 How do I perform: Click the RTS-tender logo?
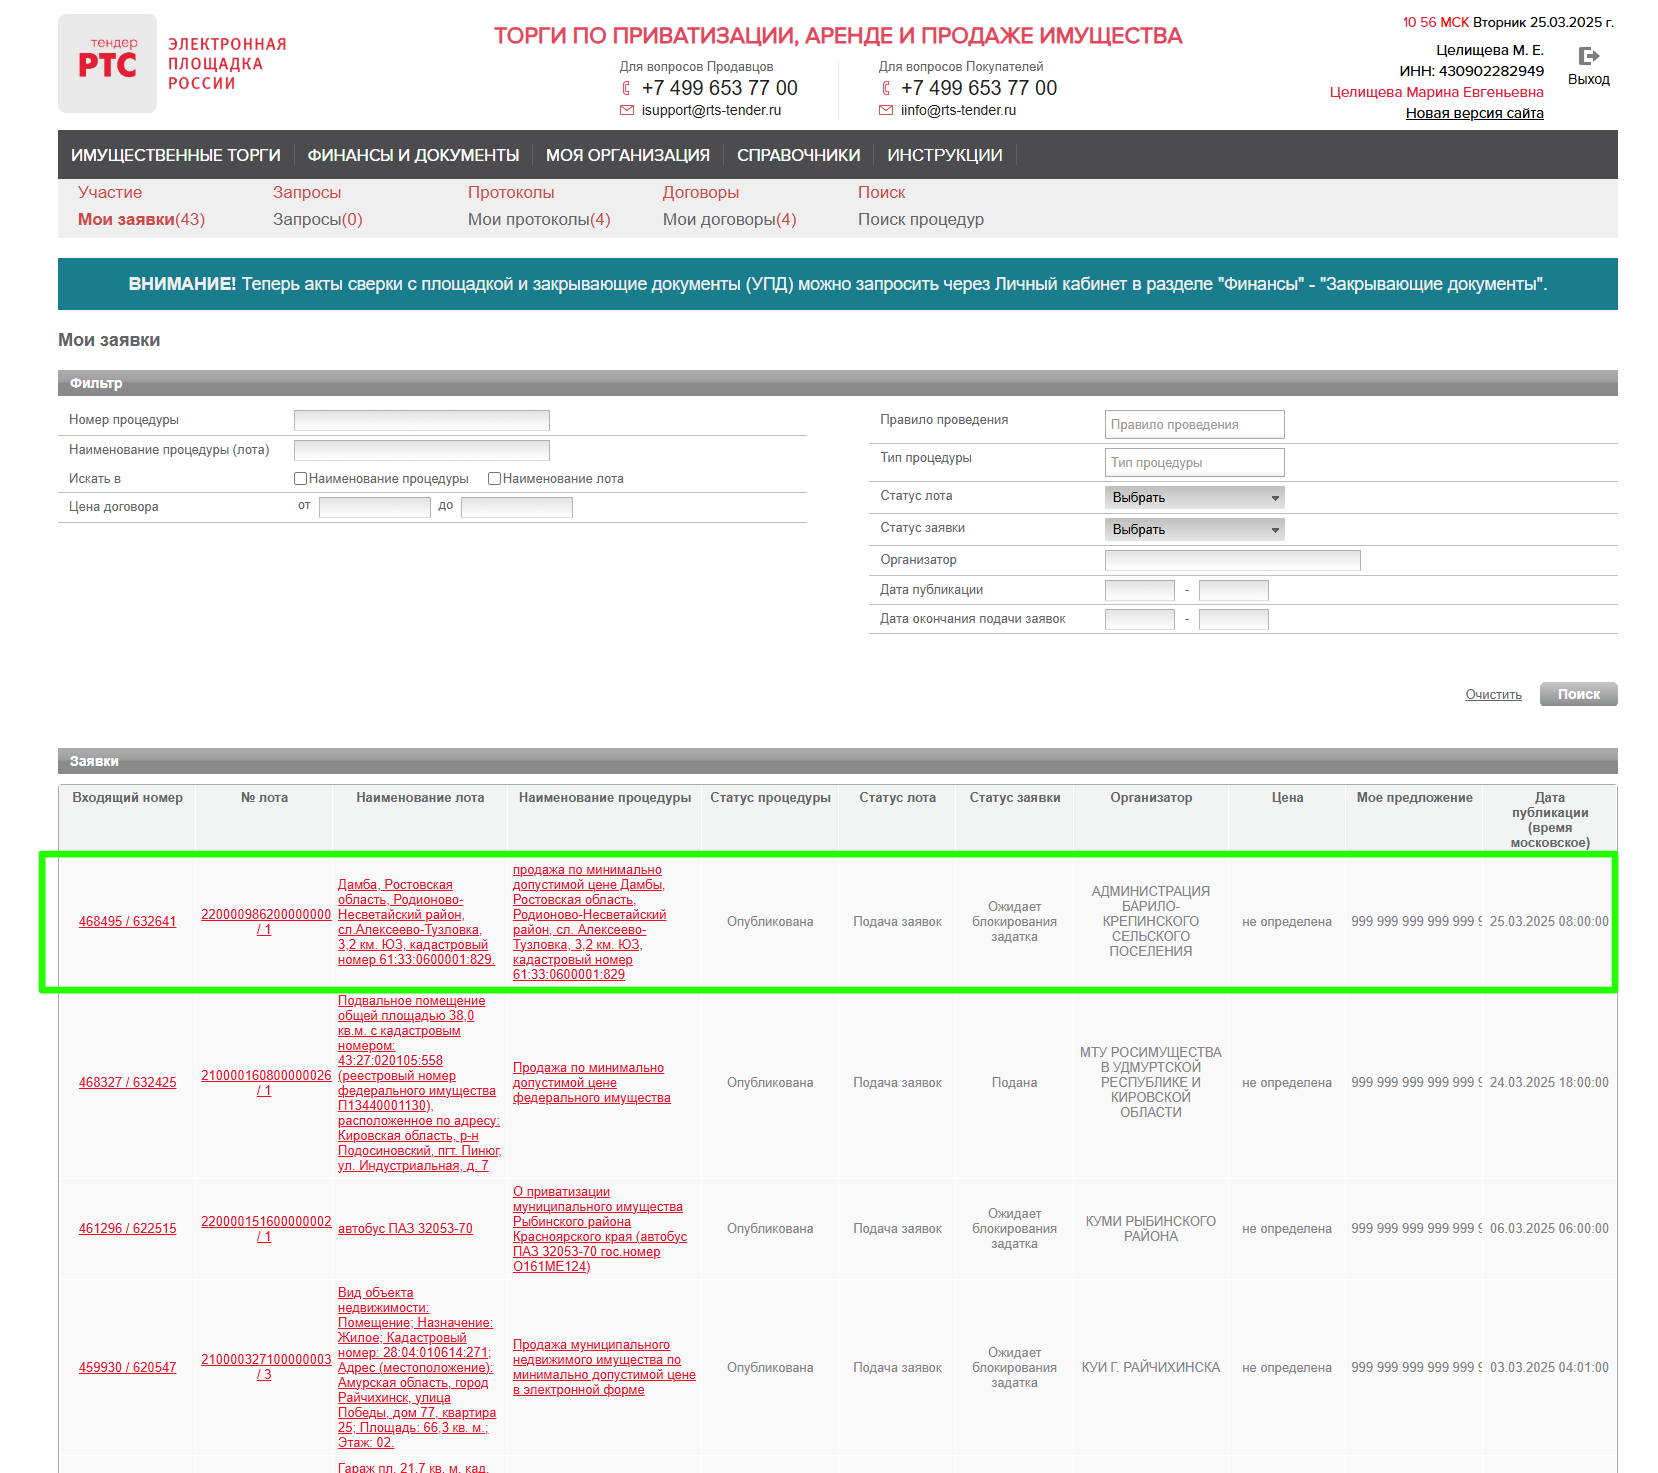click(107, 63)
